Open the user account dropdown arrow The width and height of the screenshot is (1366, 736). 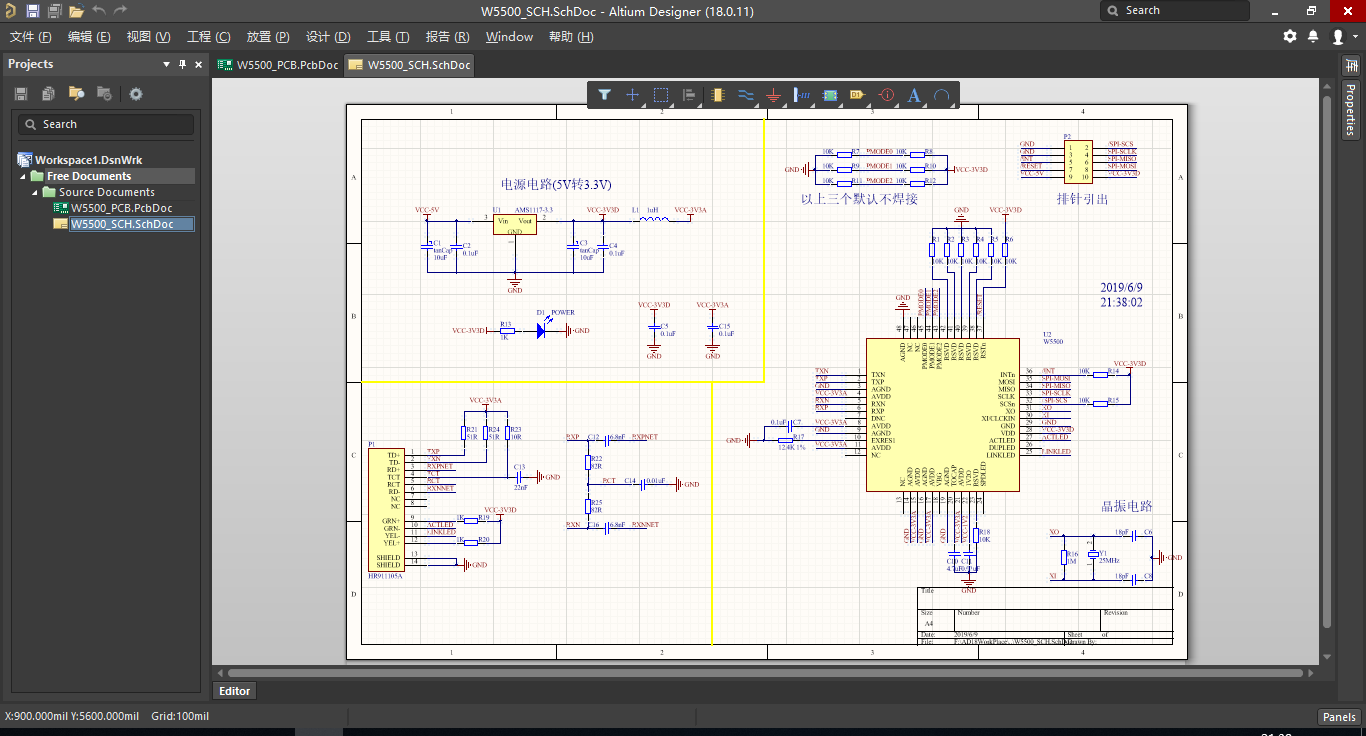point(1355,37)
